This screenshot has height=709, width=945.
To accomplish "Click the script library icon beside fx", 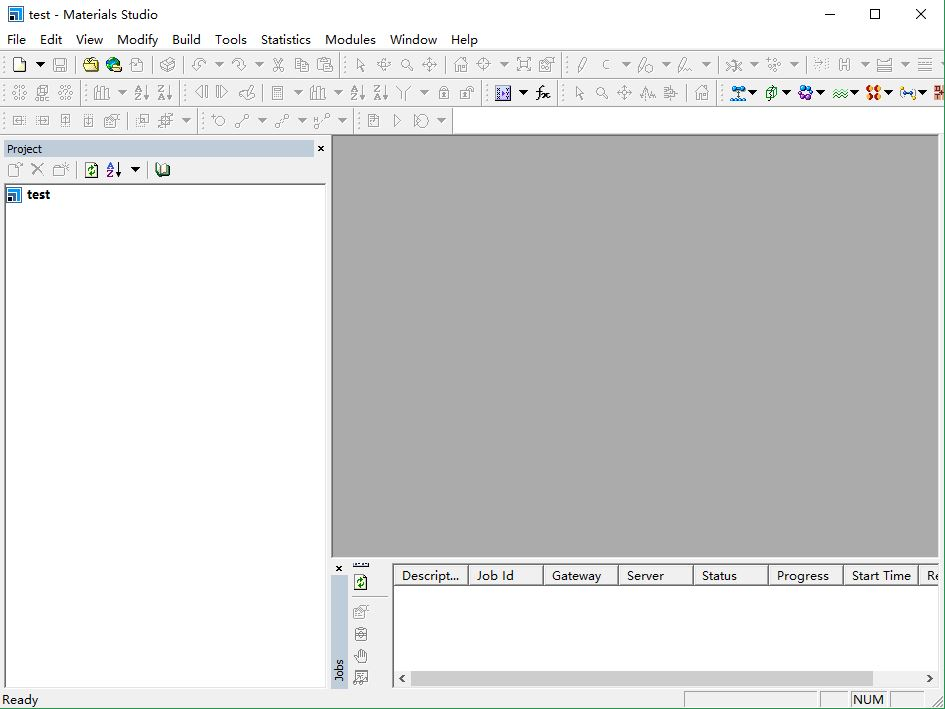I will tap(503, 93).
